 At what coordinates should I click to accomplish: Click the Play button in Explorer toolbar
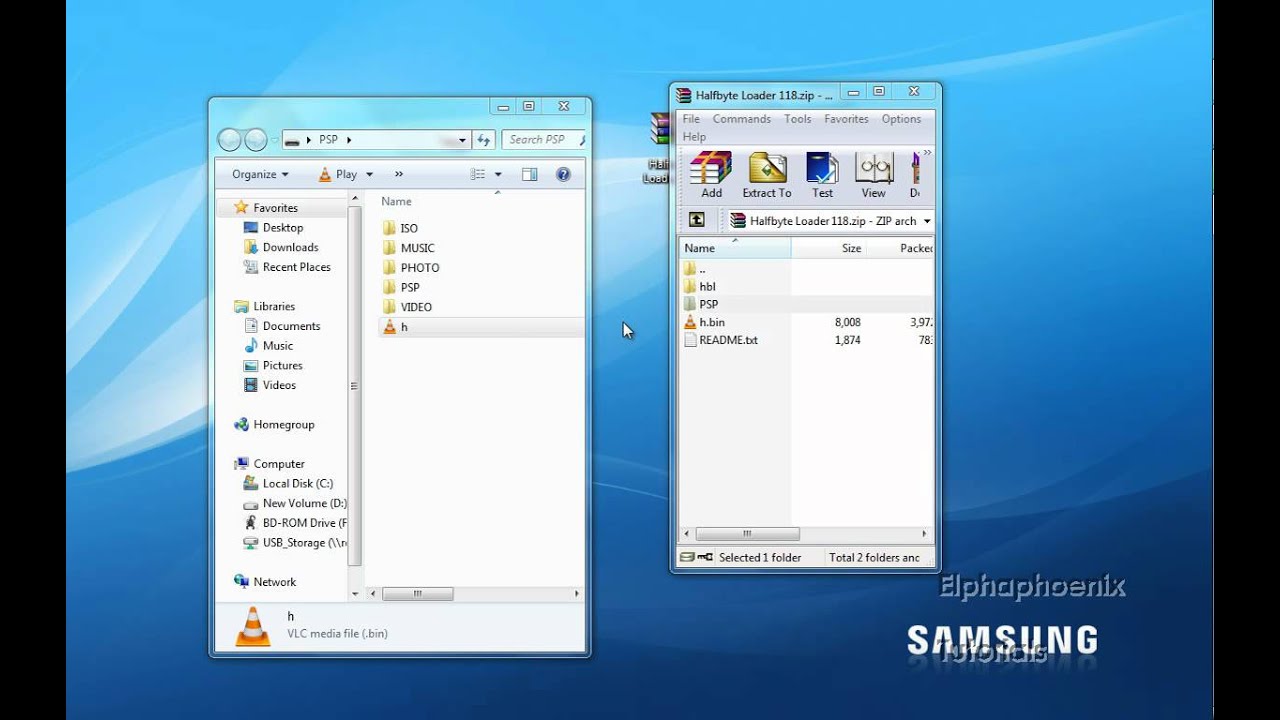(x=338, y=174)
